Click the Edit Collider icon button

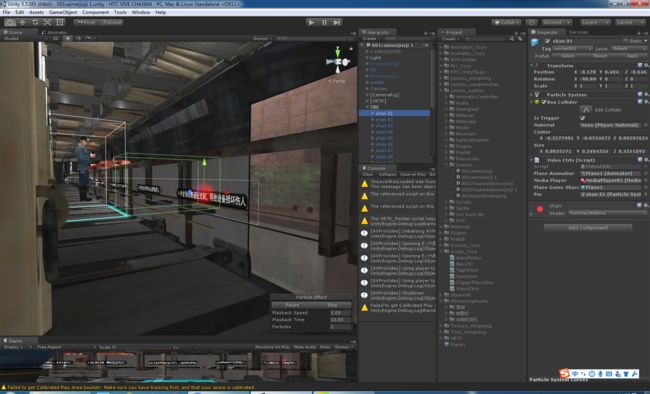coord(585,110)
